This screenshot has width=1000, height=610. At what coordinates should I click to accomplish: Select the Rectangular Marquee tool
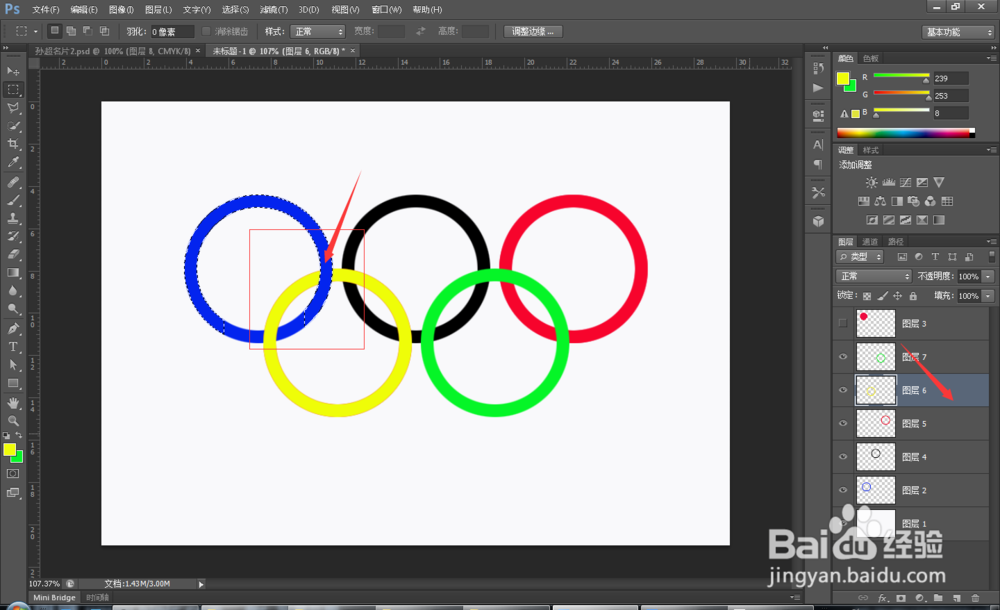pyautogui.click(x=13, y=89)
